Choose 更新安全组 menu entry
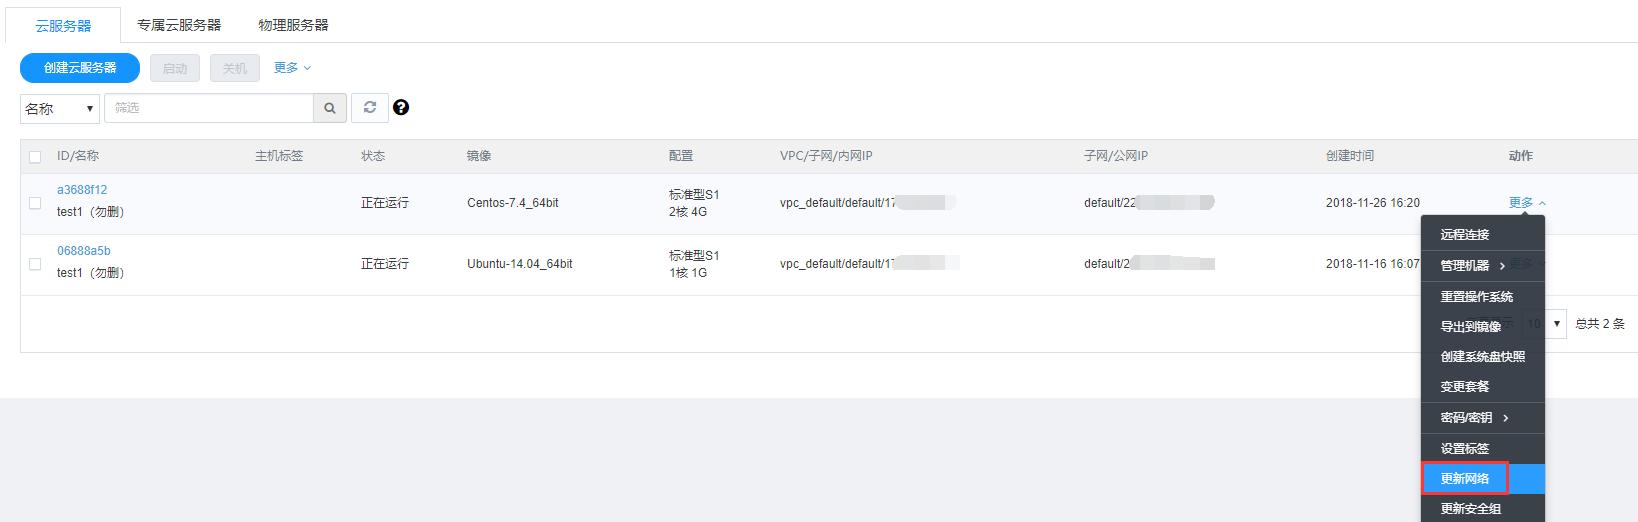Screen dimensions: 1638x522 coord(1483,508)
